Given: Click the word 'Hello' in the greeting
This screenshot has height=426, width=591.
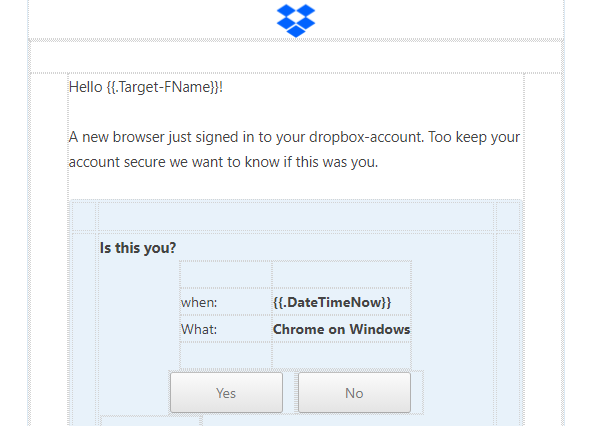Looking at the screenshot, I should (x=86, y=87).
